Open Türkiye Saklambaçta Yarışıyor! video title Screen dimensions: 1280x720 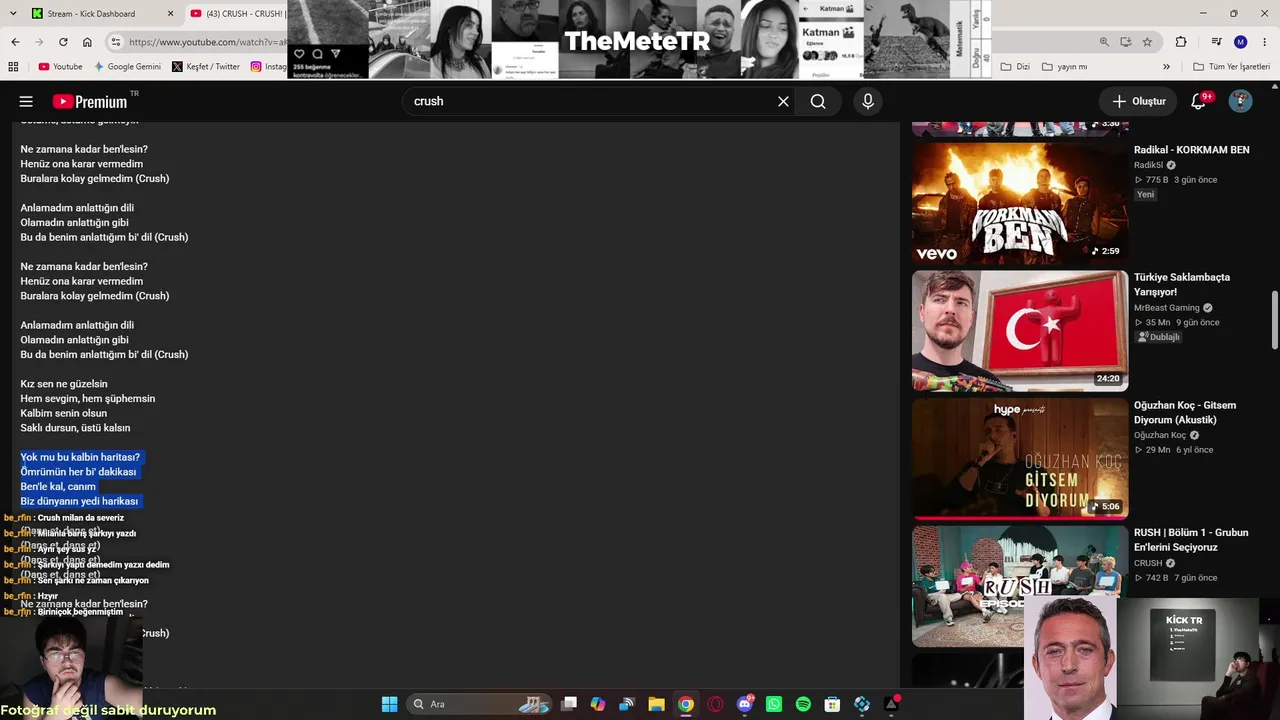click(1182, 285)
